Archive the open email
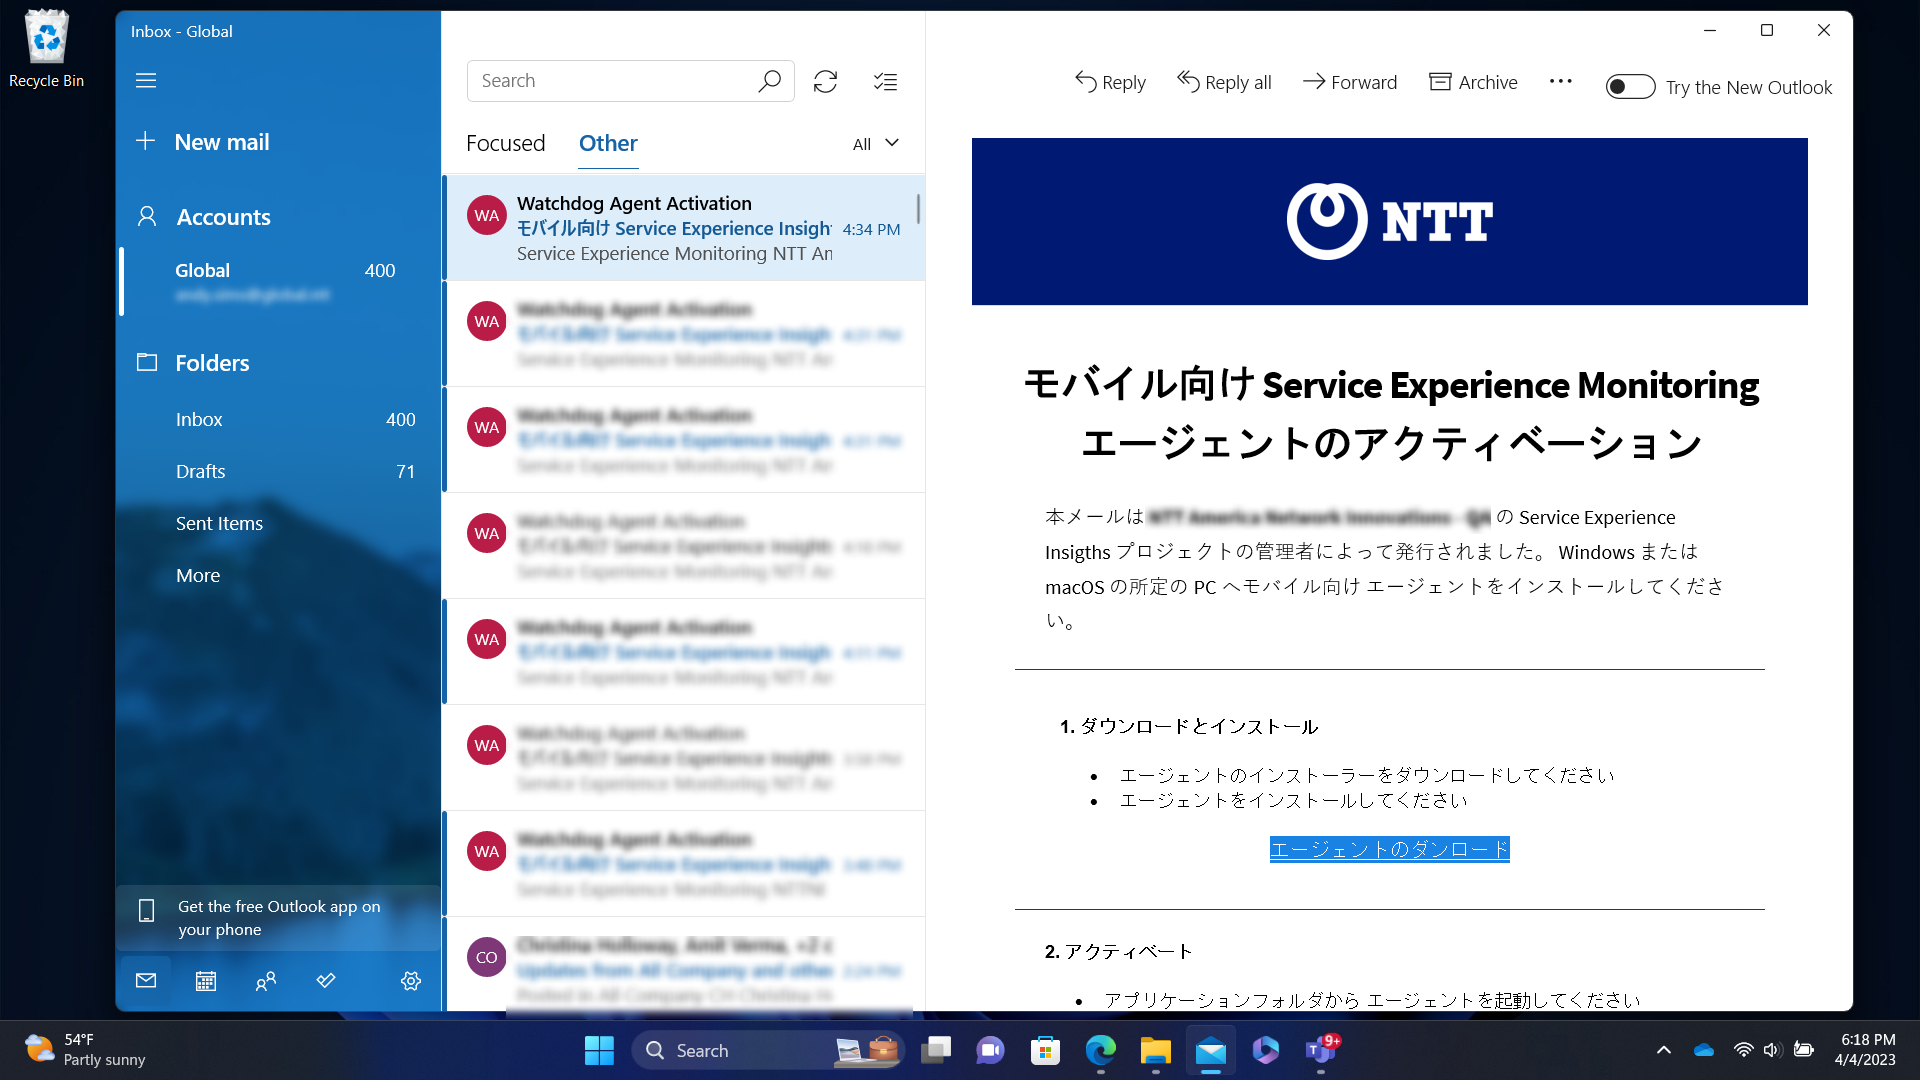1920x1080 pixels. coord(1473,82)
